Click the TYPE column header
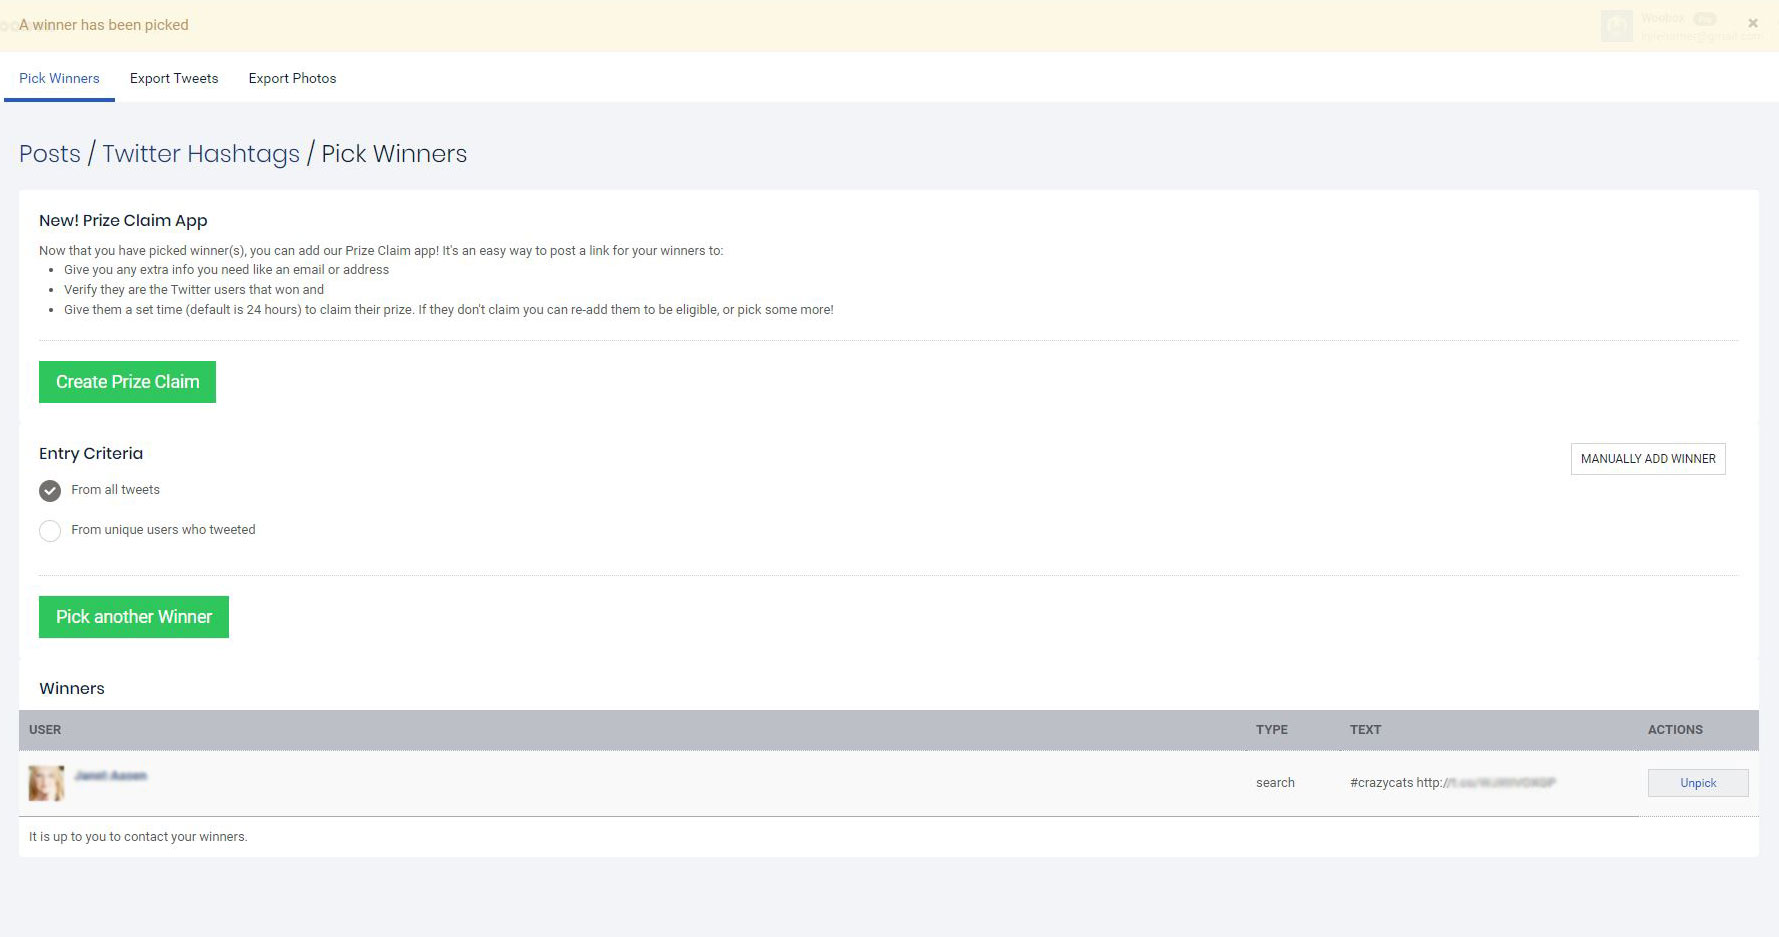Screen dimensions: 1779x937 coord(1272,730)
